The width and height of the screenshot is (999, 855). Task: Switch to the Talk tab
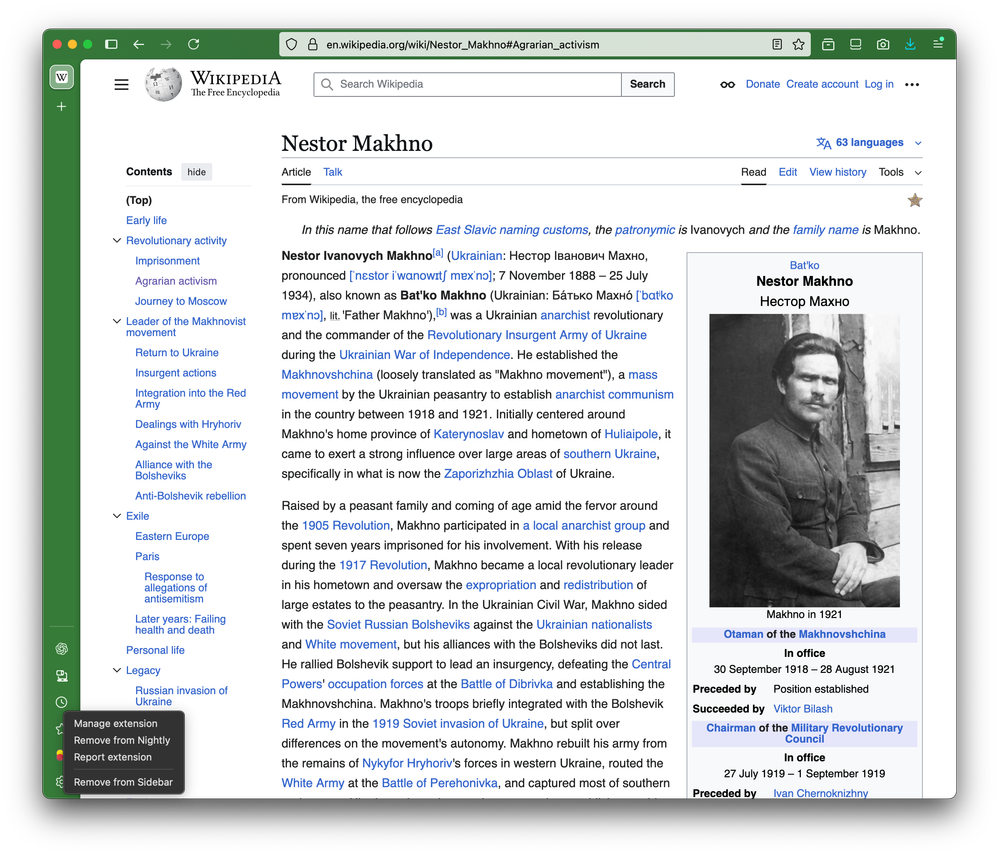coord(333,172)
